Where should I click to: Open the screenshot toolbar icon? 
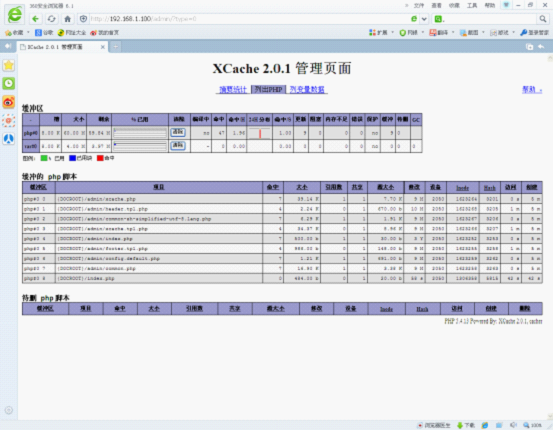[x=463, y=32]
